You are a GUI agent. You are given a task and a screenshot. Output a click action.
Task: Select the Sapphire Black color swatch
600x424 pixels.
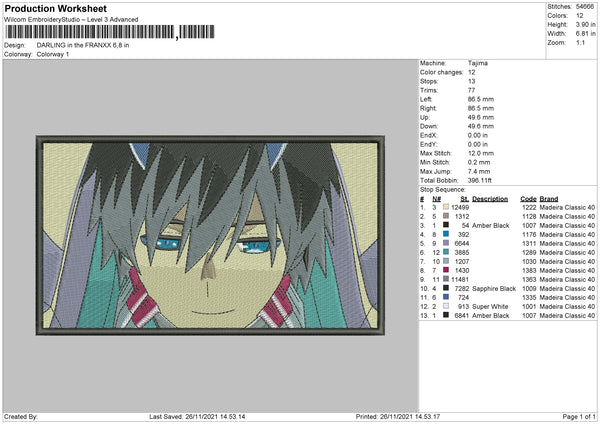[446, 288]
